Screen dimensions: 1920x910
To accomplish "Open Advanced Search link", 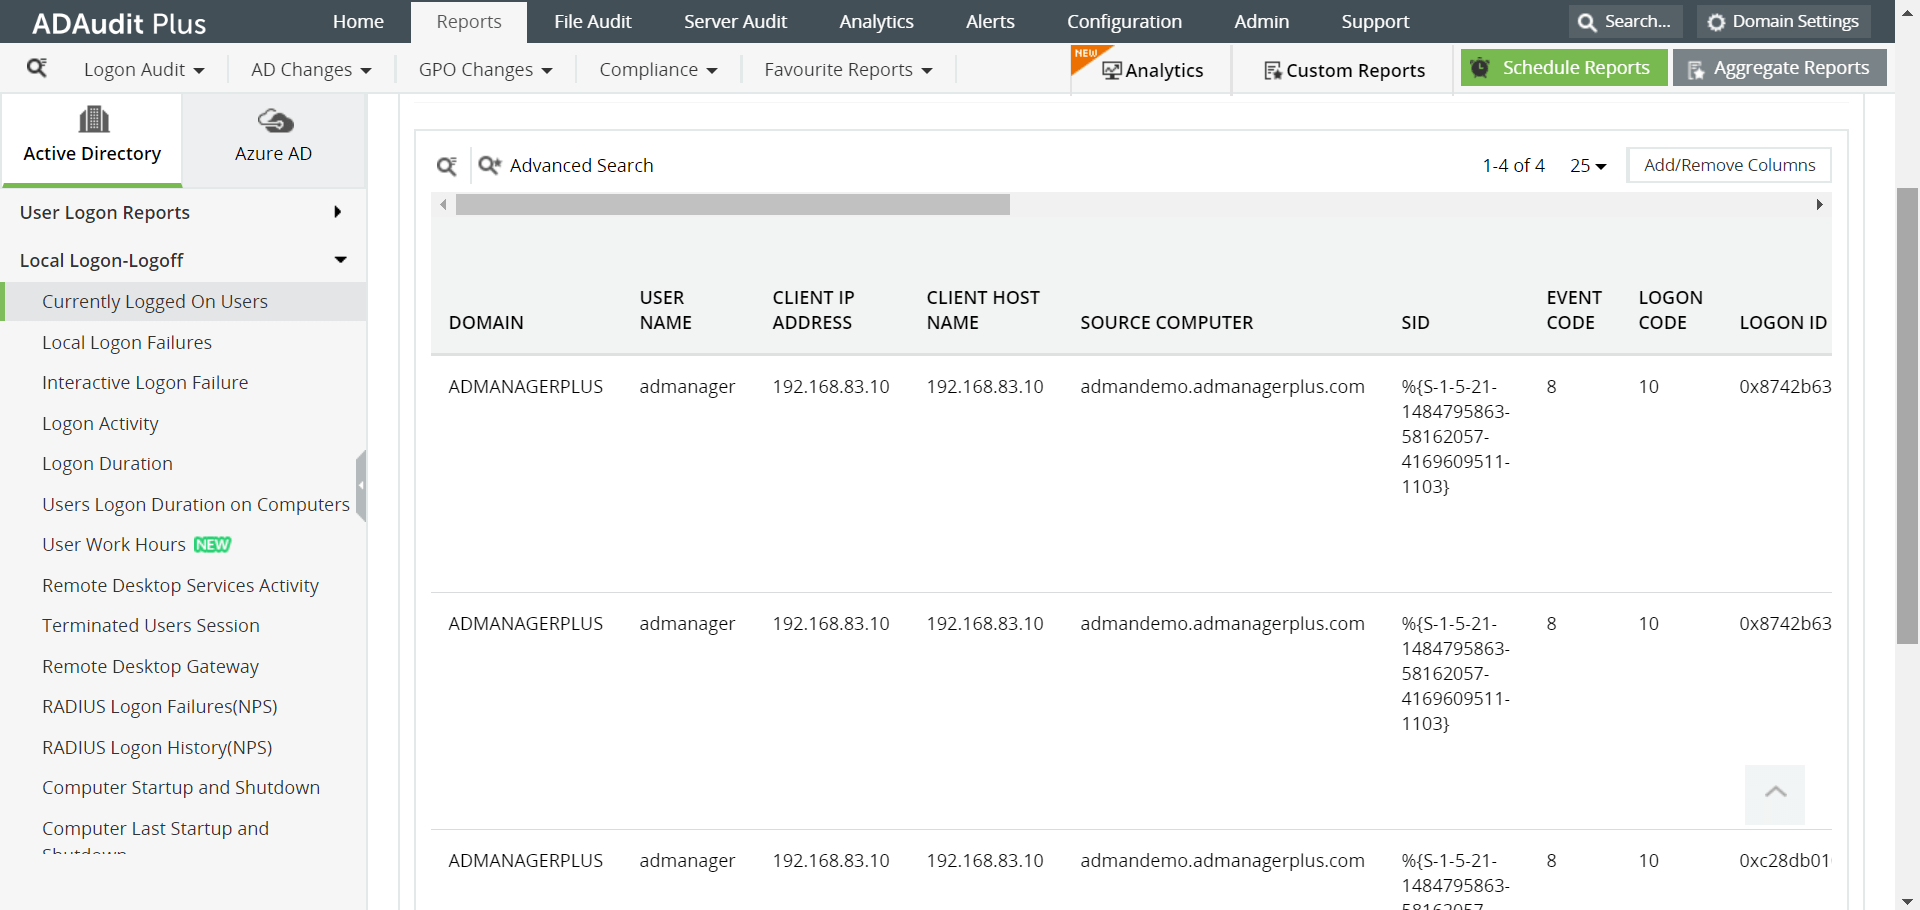I will 581,165.
